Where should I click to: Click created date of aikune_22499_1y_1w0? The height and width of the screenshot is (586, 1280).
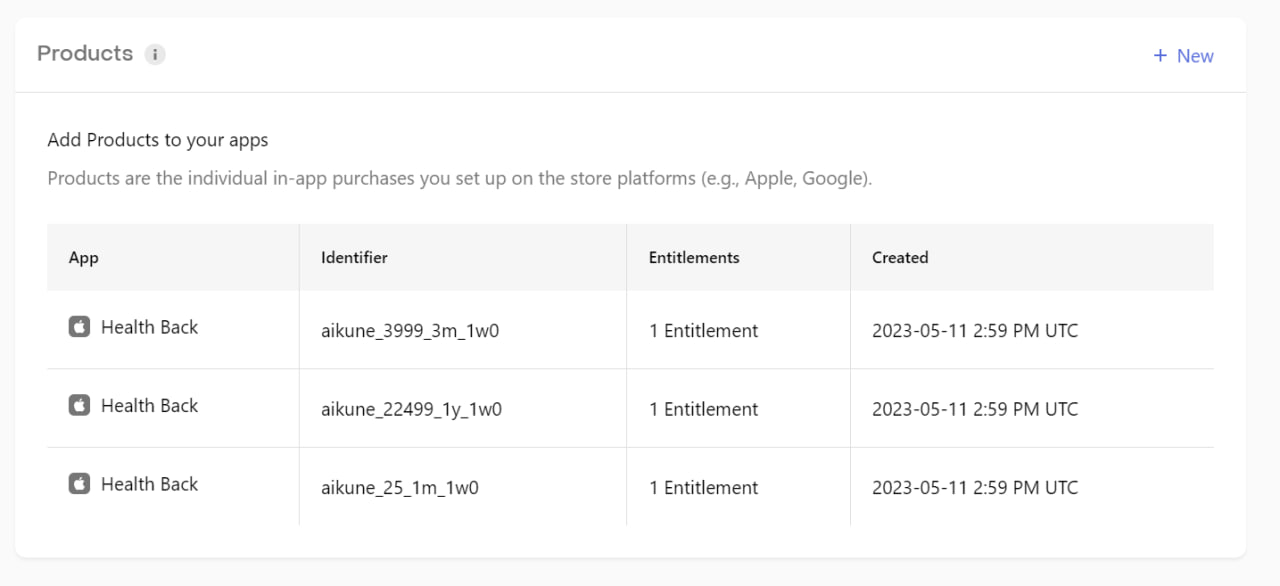click(975, 409)
